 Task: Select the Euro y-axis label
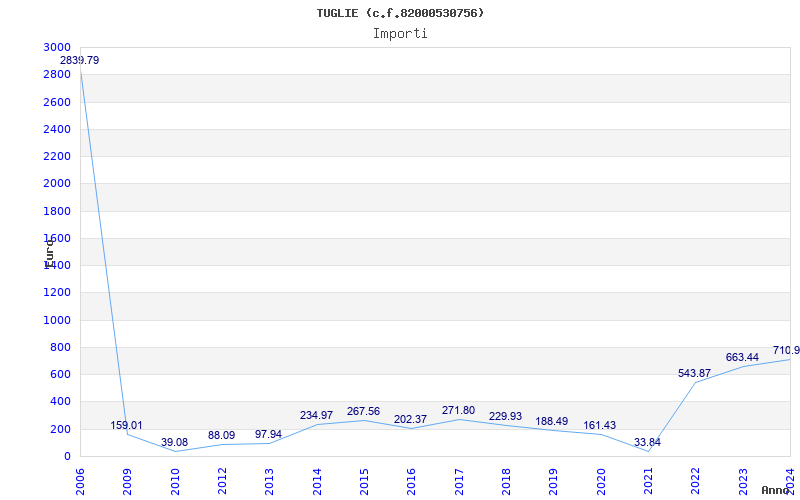[x=49, y=252]
